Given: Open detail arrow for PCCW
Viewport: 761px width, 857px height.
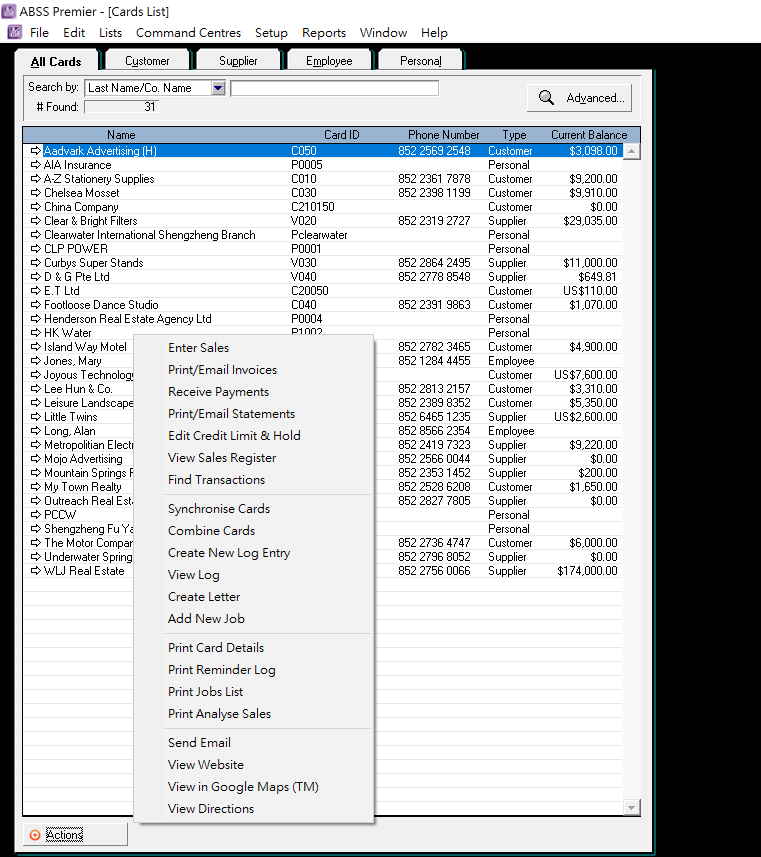Looking at the screenshot, I should tap(36, 514).
